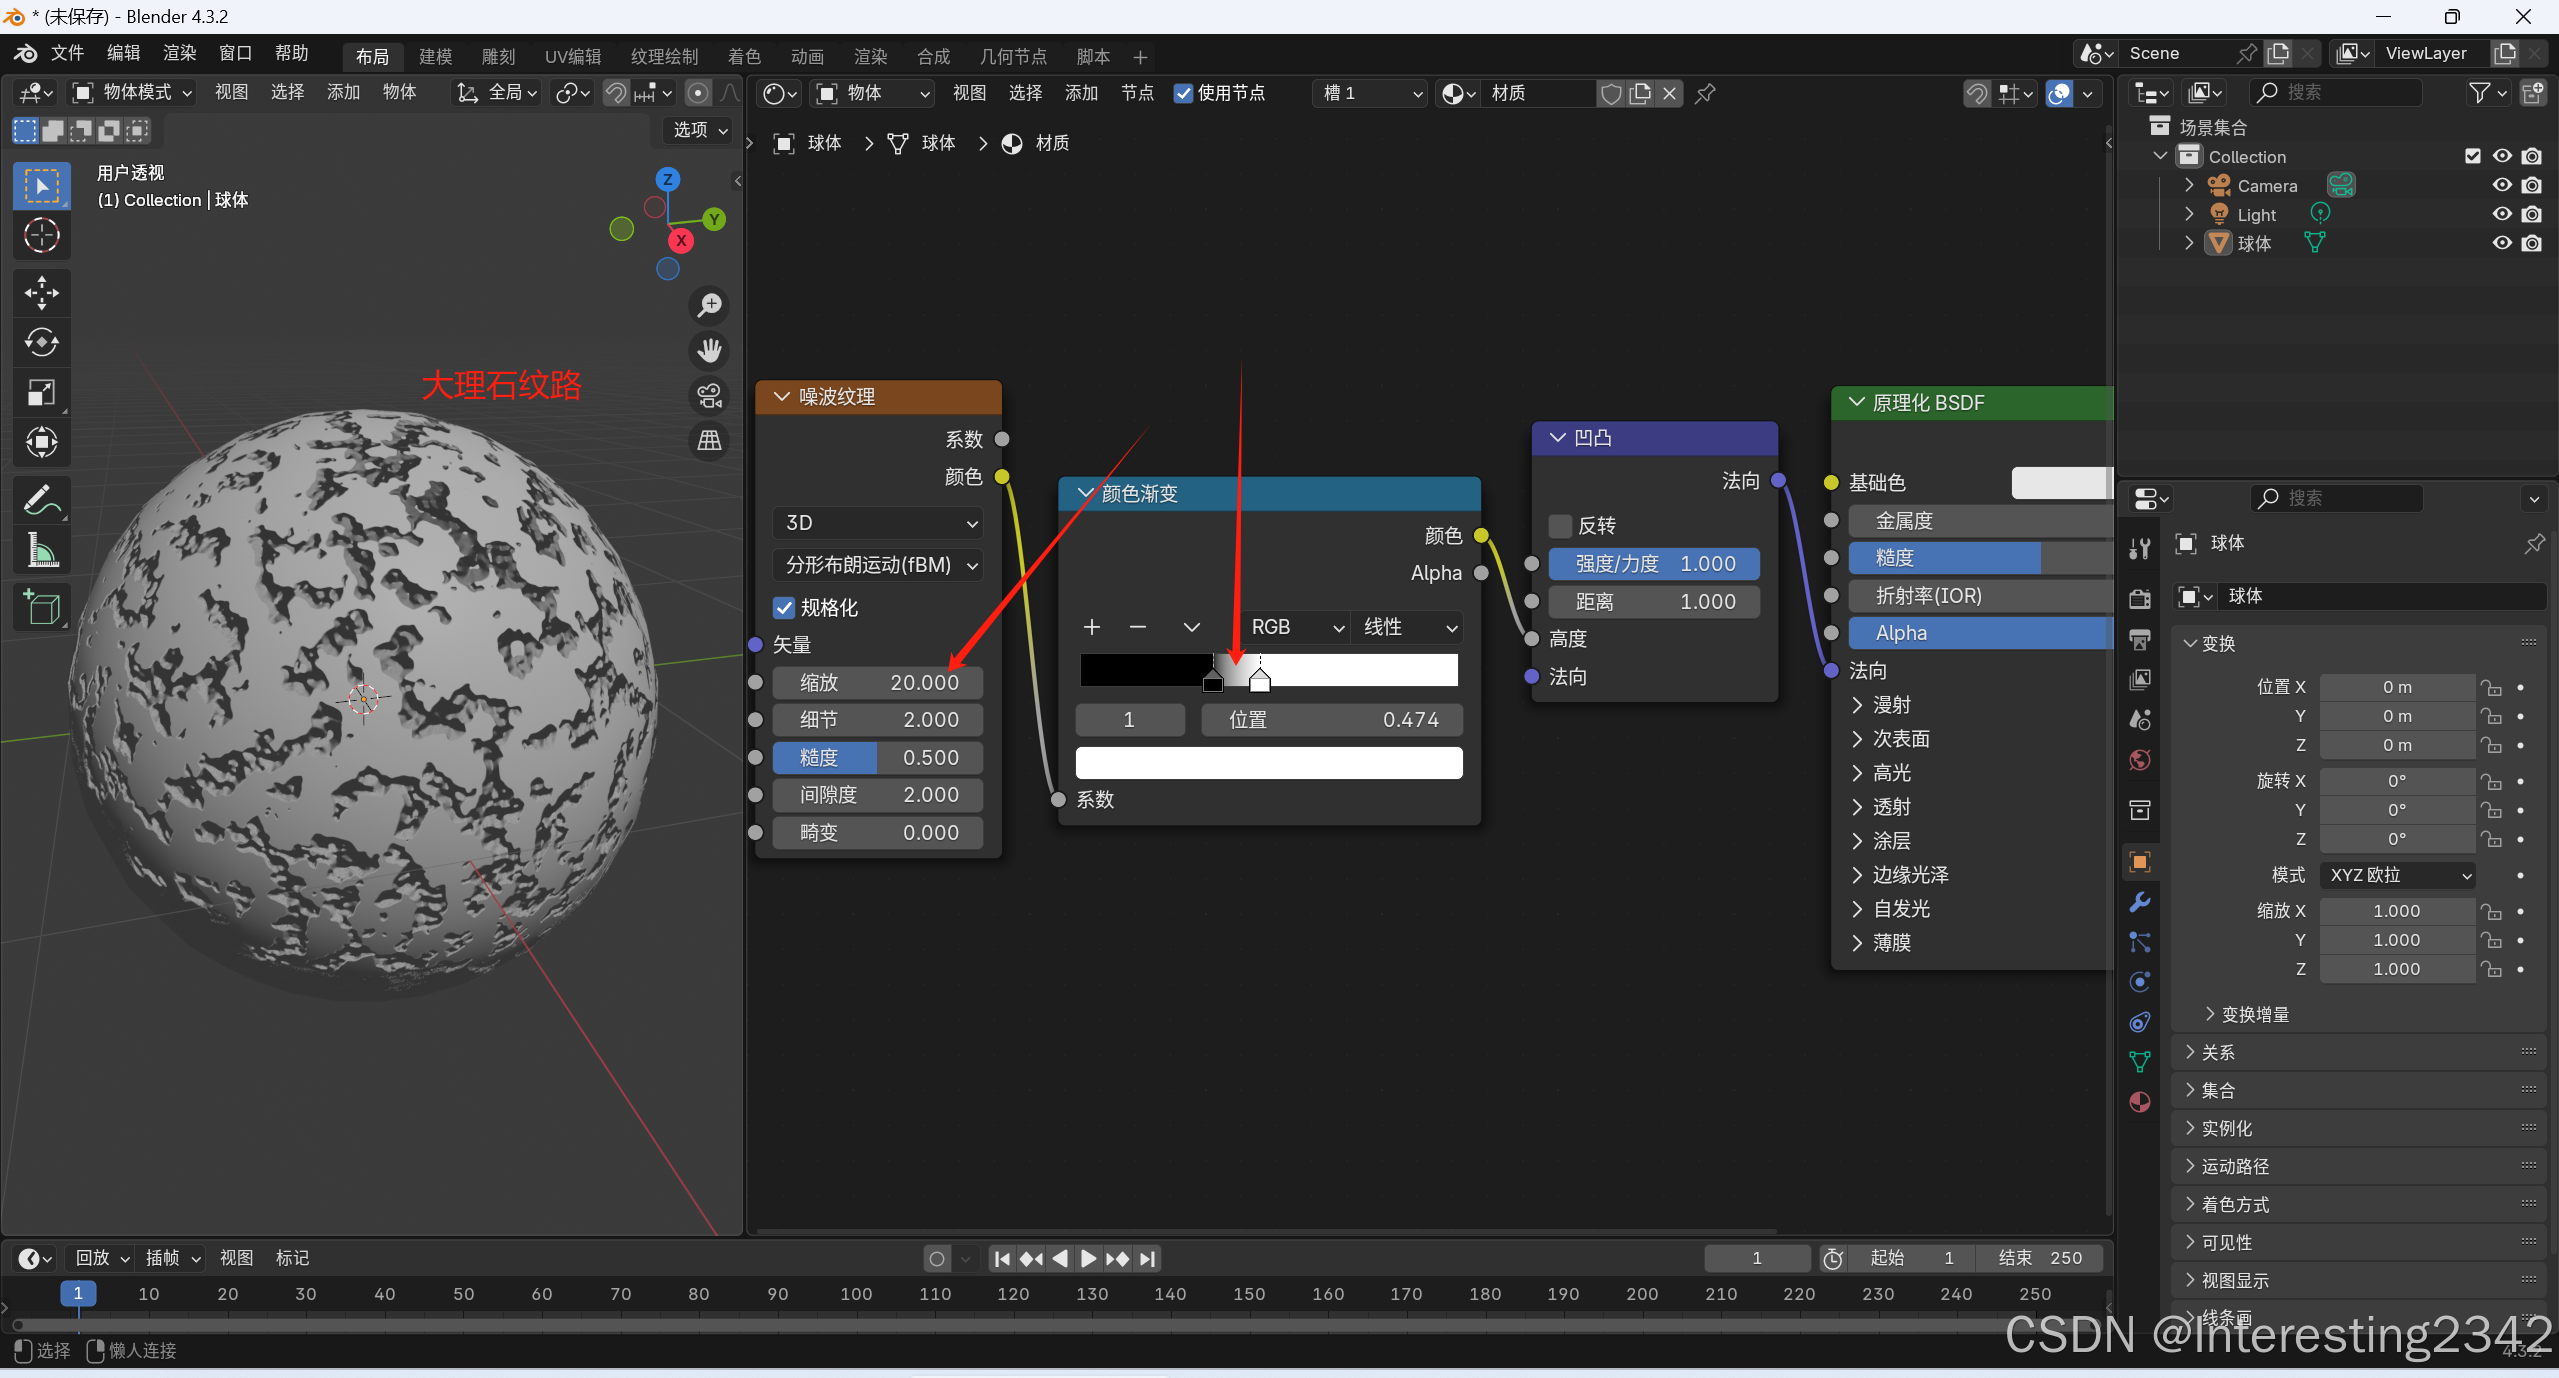
Task: Open the Modifiers wrench tab icon
Action: click(x=2139, y=901)
